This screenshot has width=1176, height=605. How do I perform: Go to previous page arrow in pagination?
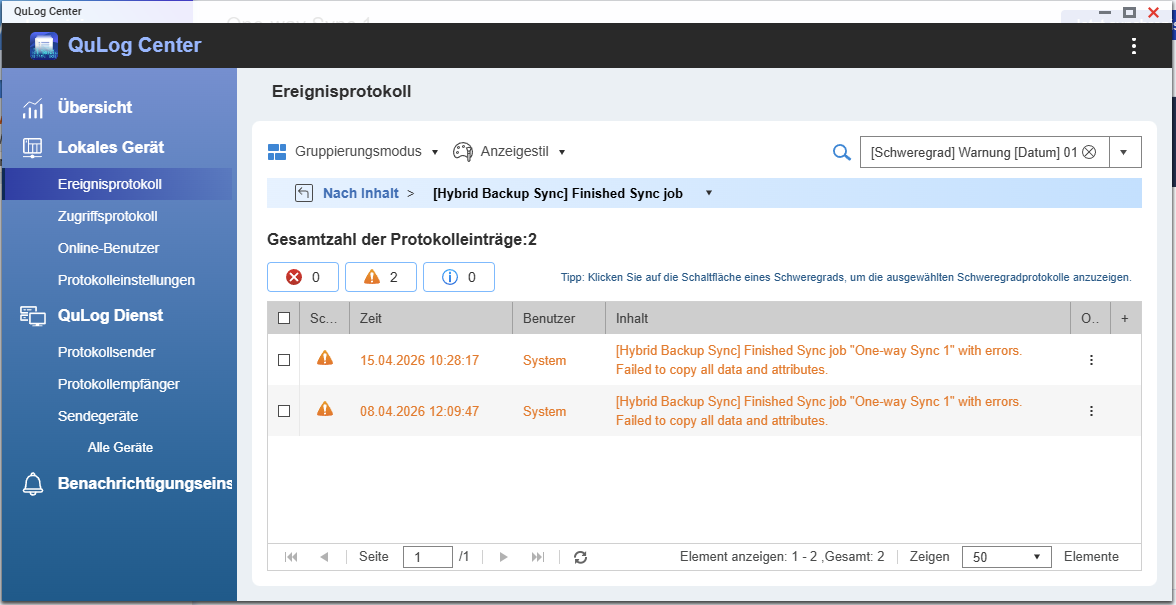click(324, 557)
